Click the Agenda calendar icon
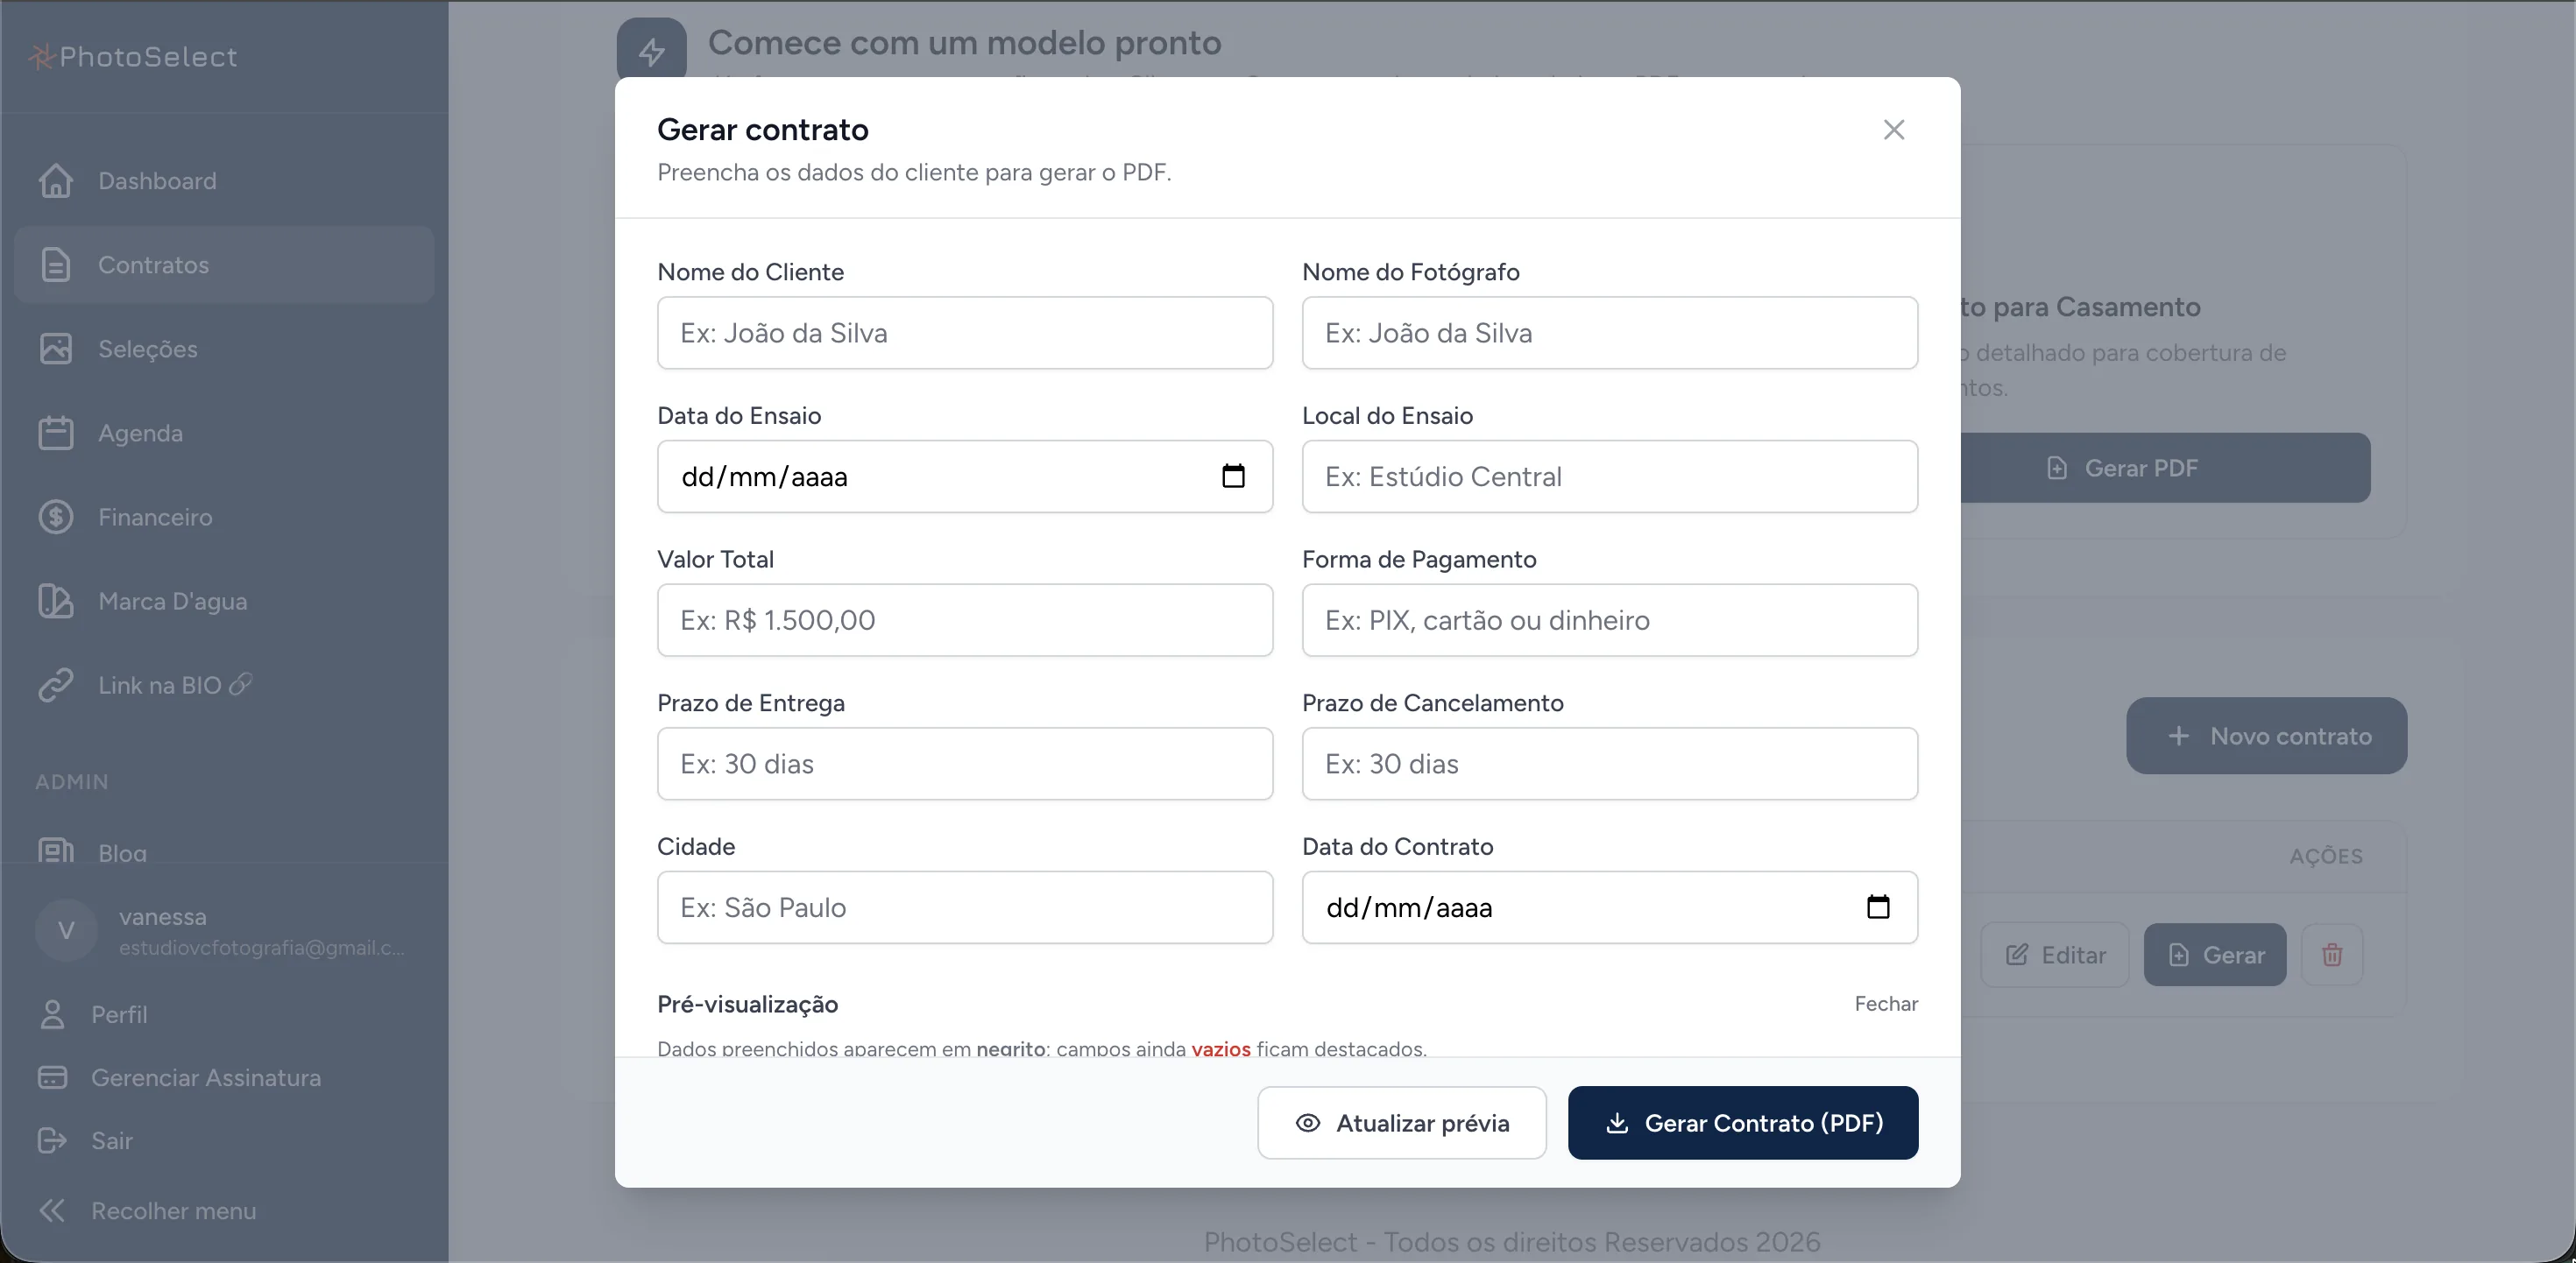Screen dimensions: 2576x1263 pyautogui.click(x=56, y=433)
